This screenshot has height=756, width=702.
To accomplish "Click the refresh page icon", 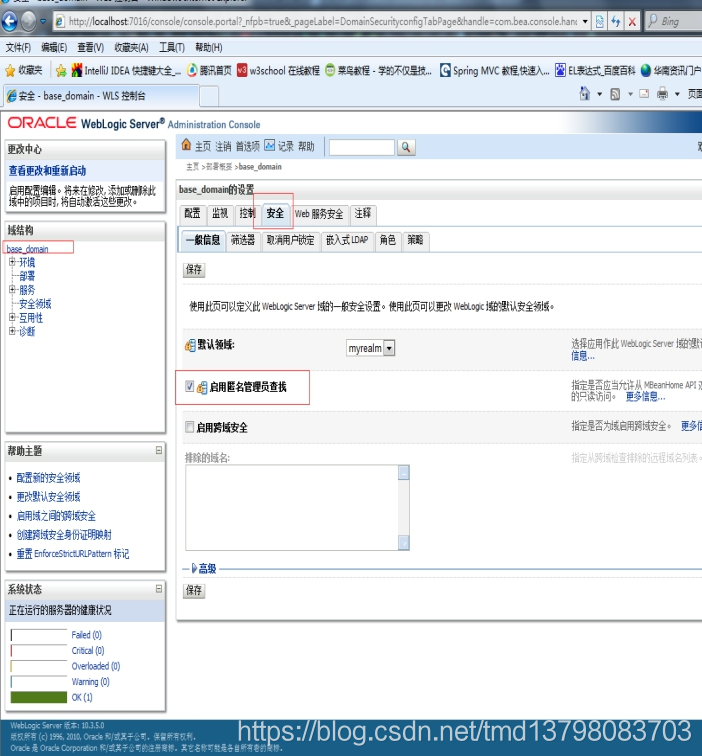I will tap(616, 21).
